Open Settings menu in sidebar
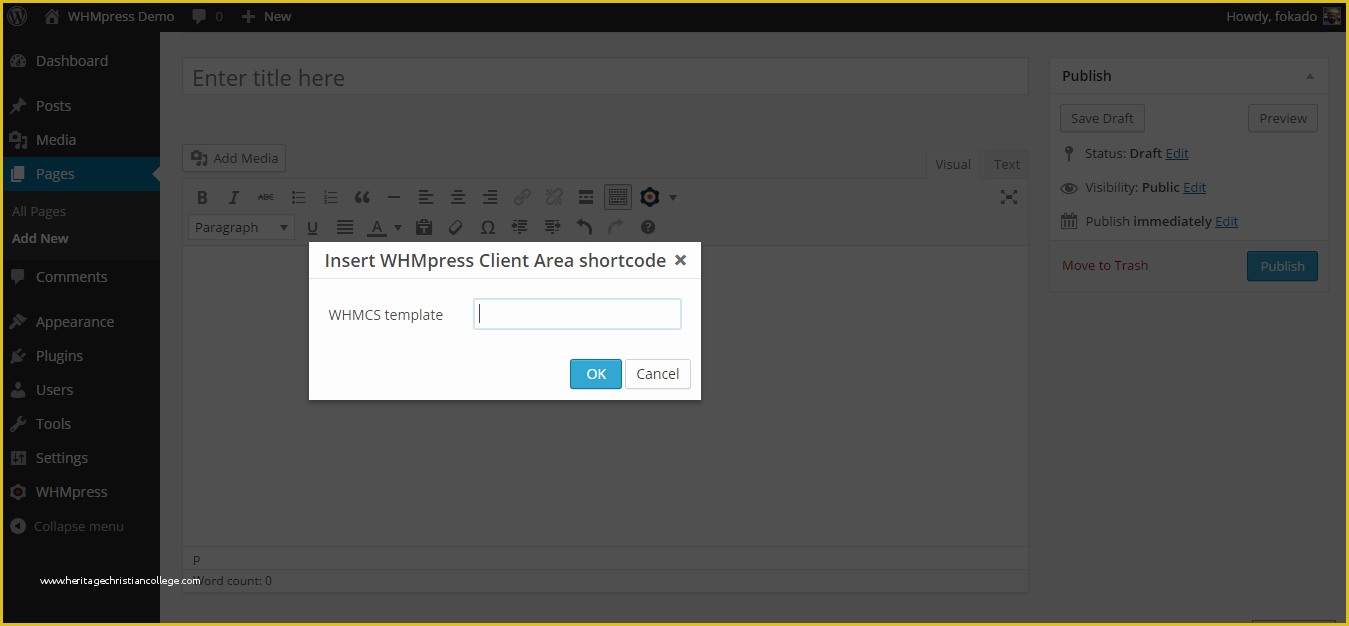Image resolution: width=1349 pixels, height=626 pixels. point(80,458)
